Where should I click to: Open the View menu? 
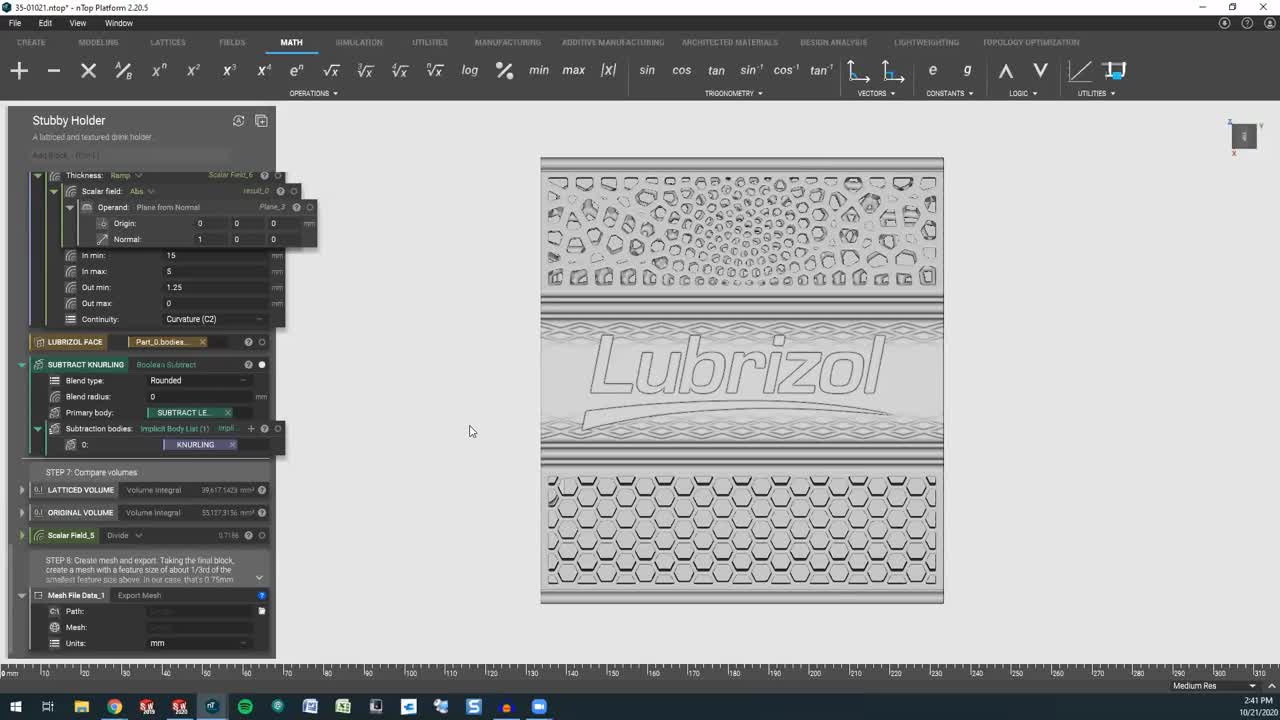coord(77,23)
